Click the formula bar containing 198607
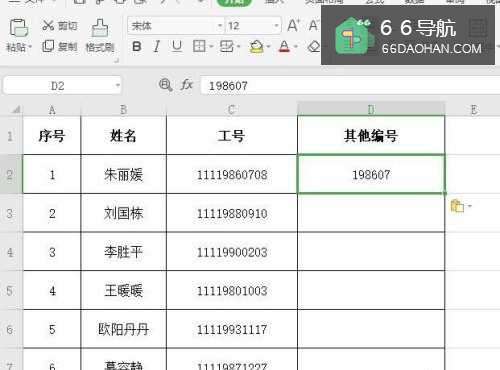This screenshot has height=370, width=500. pos(350,86)
